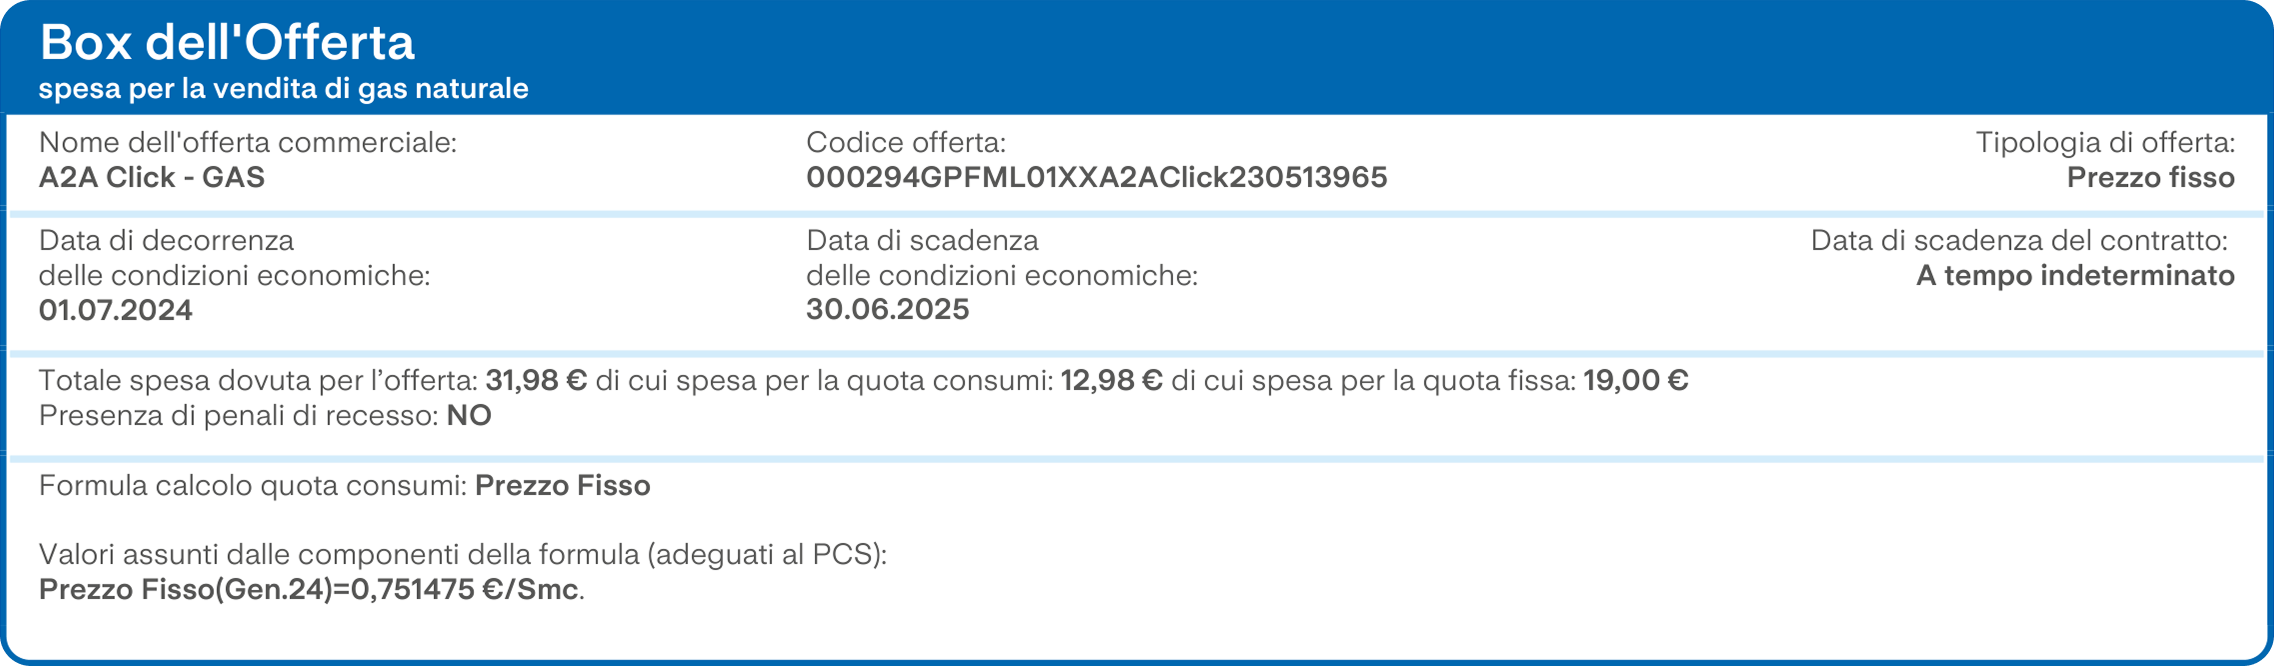Image resolution: width=2274 pixels, height=666 pixels.
Task: Select the expiry date 30.06.2025
Action: [x=888, y=309]
